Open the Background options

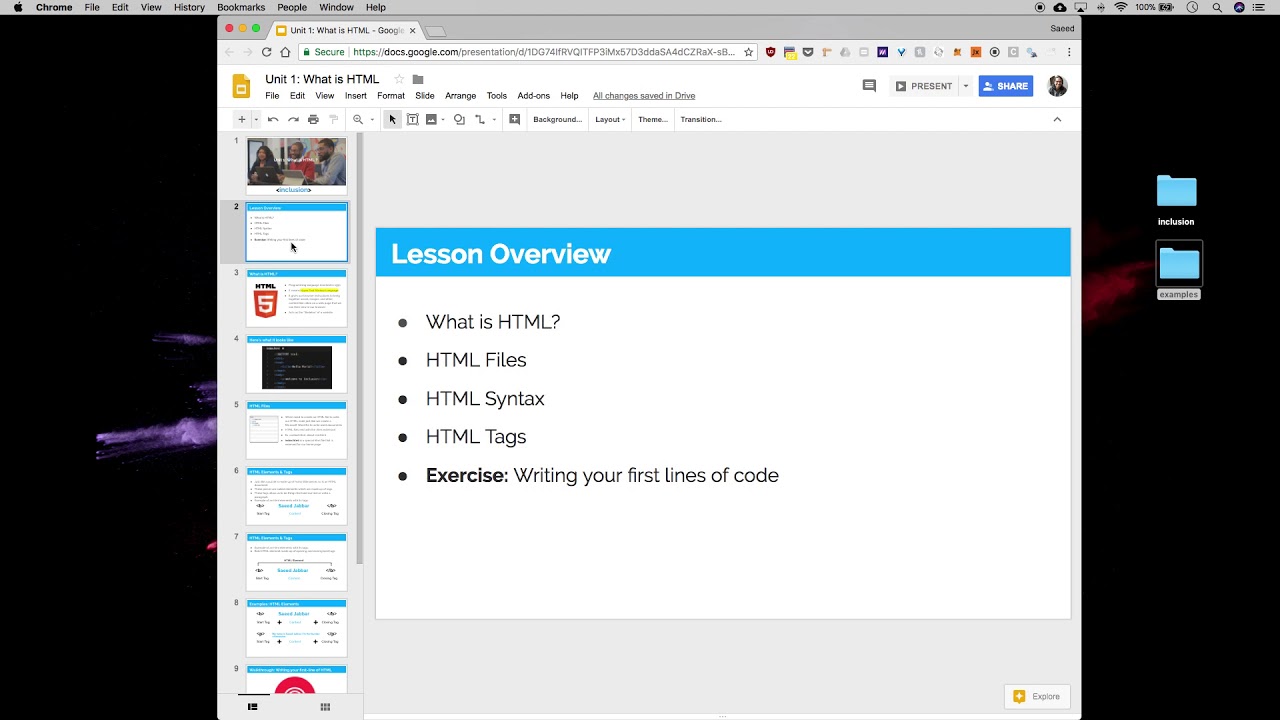(x=557, y=119)
